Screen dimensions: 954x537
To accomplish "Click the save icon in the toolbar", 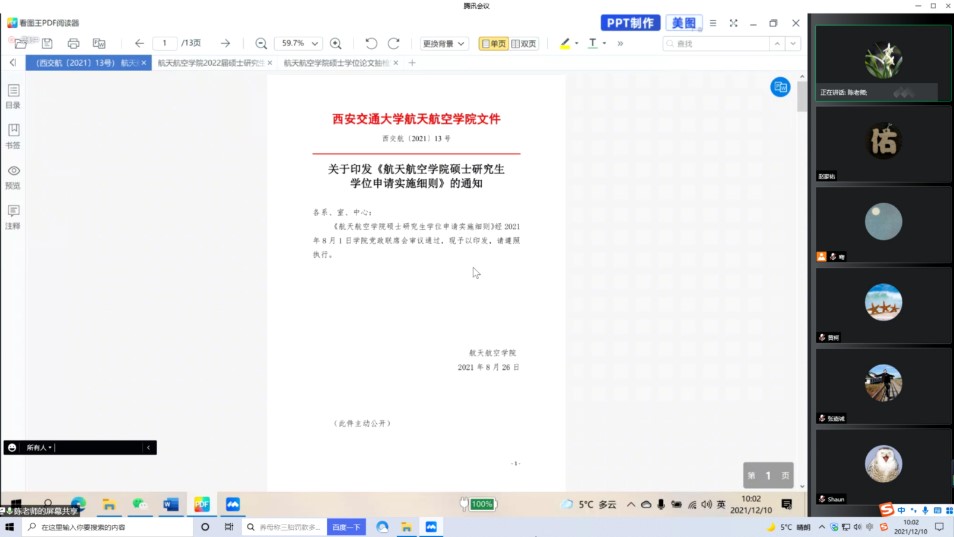I will 47,43.
